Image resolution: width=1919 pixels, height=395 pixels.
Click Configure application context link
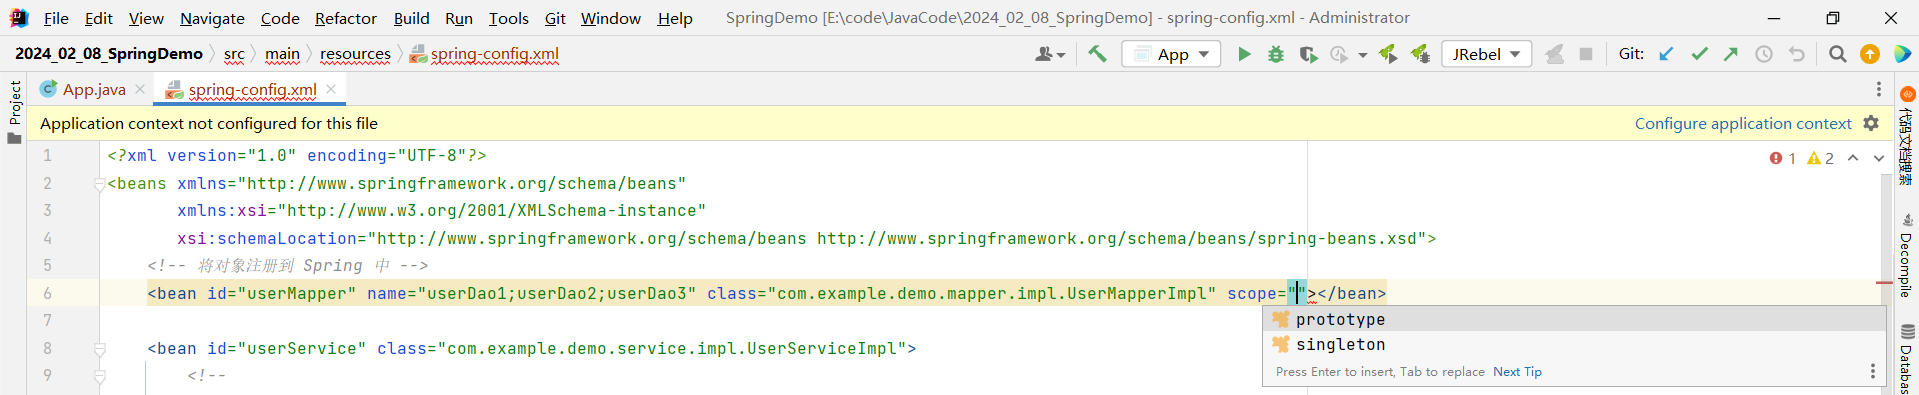point(1743,123)
